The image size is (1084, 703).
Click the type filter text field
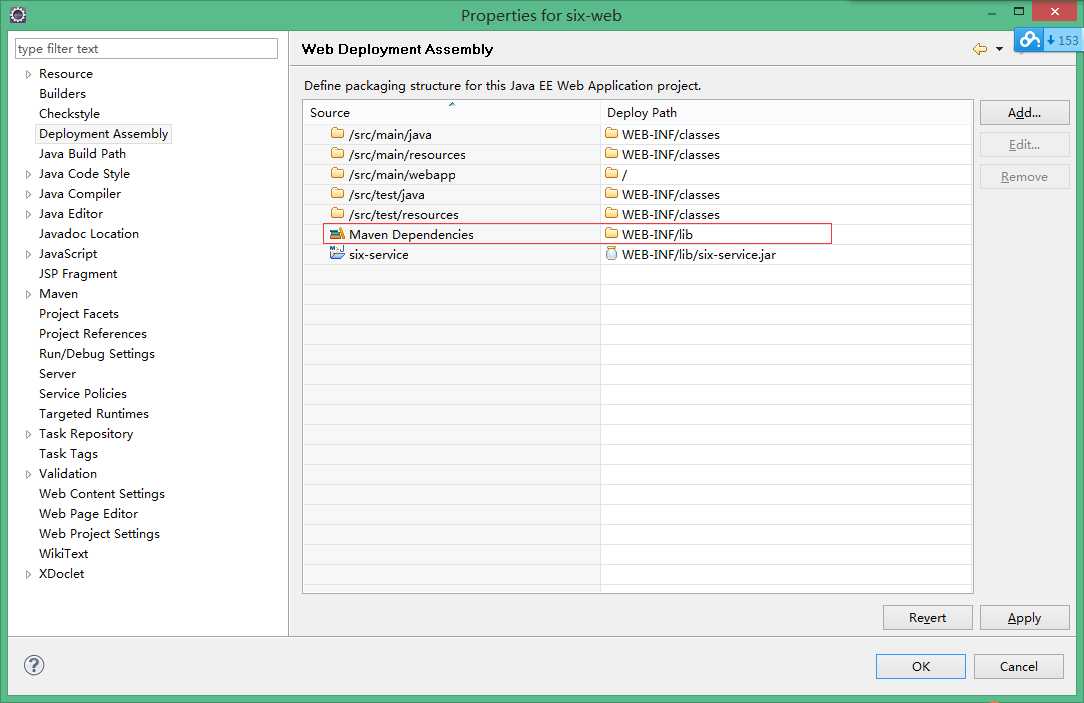[x=146, y=49]
